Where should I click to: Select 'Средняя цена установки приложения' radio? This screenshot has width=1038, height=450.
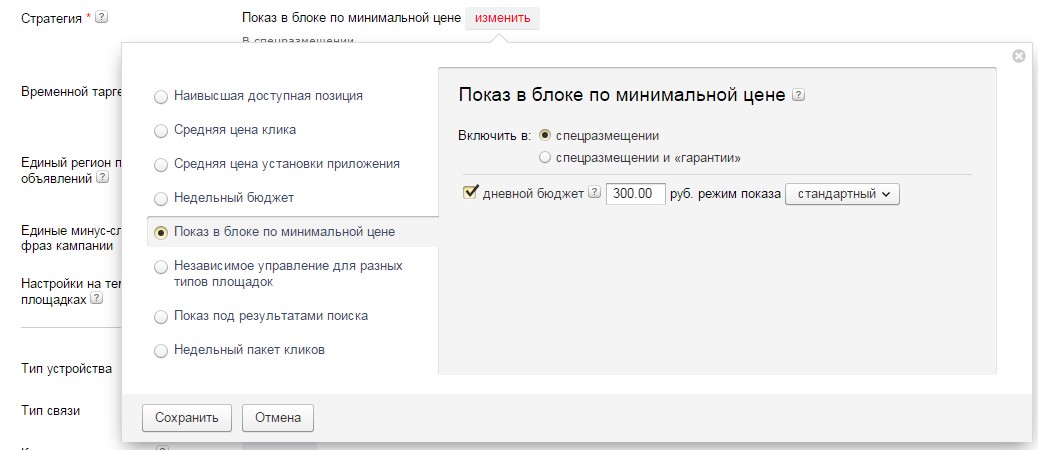click(x=161, y=165)
